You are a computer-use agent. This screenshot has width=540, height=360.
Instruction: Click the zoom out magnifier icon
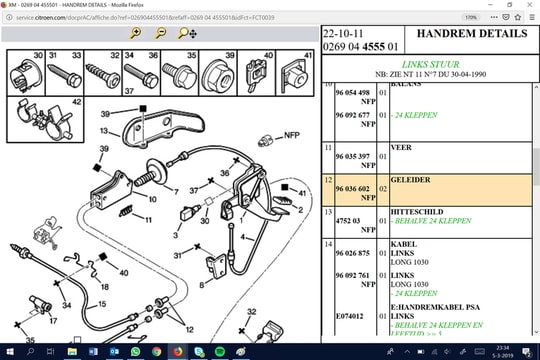[160, 33]
